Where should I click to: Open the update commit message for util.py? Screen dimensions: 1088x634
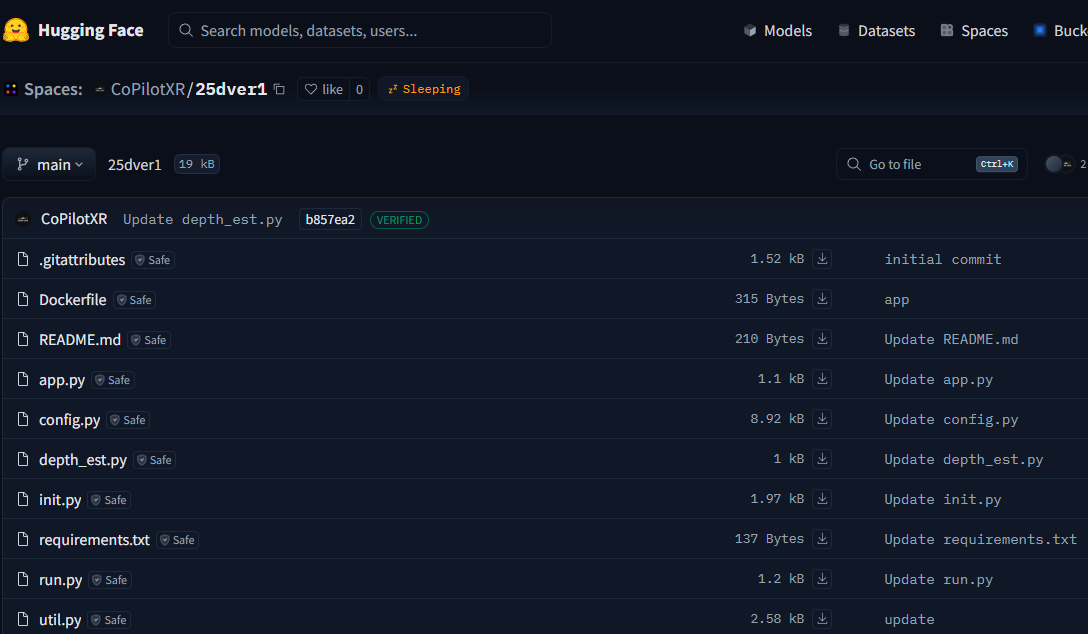coord(909,619)
